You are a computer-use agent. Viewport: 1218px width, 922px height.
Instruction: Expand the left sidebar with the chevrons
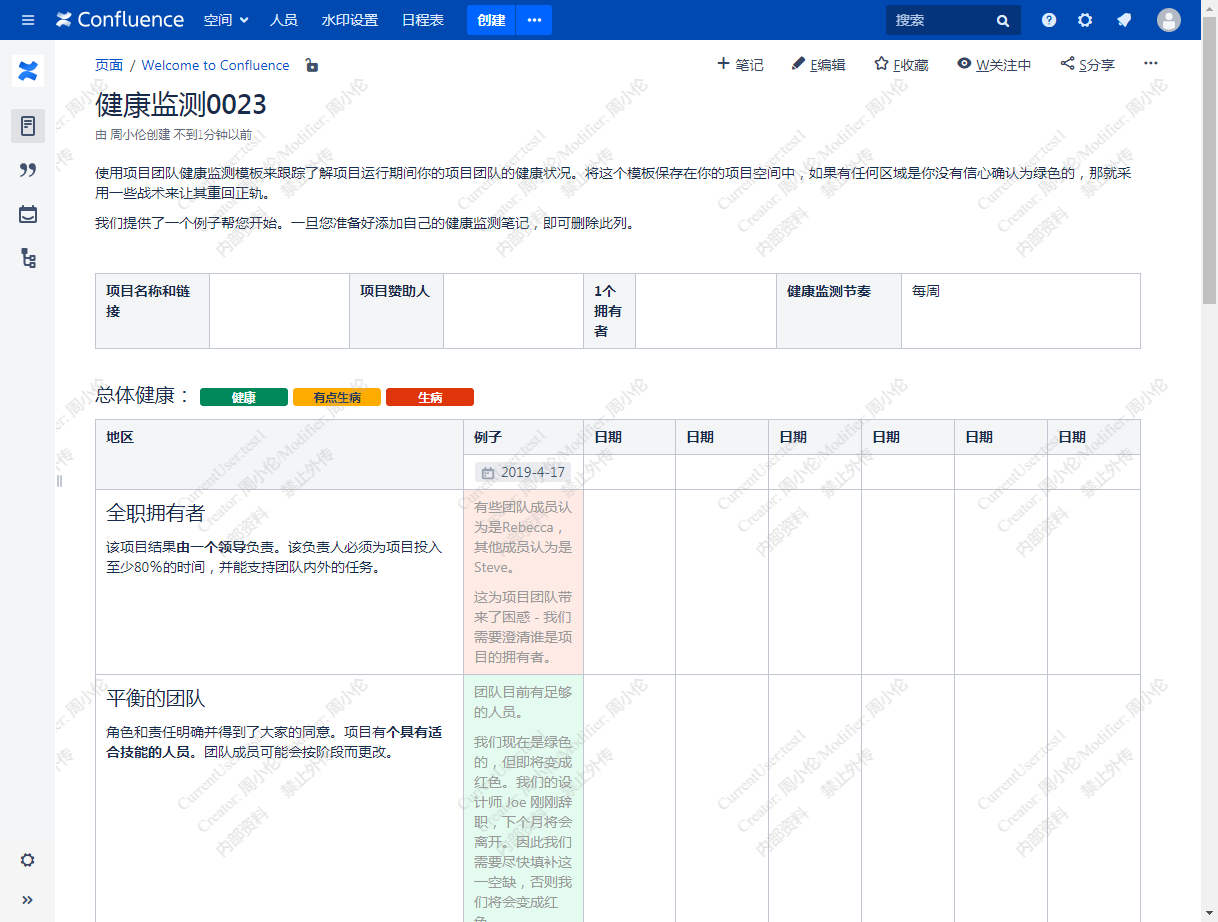(28, 899)
